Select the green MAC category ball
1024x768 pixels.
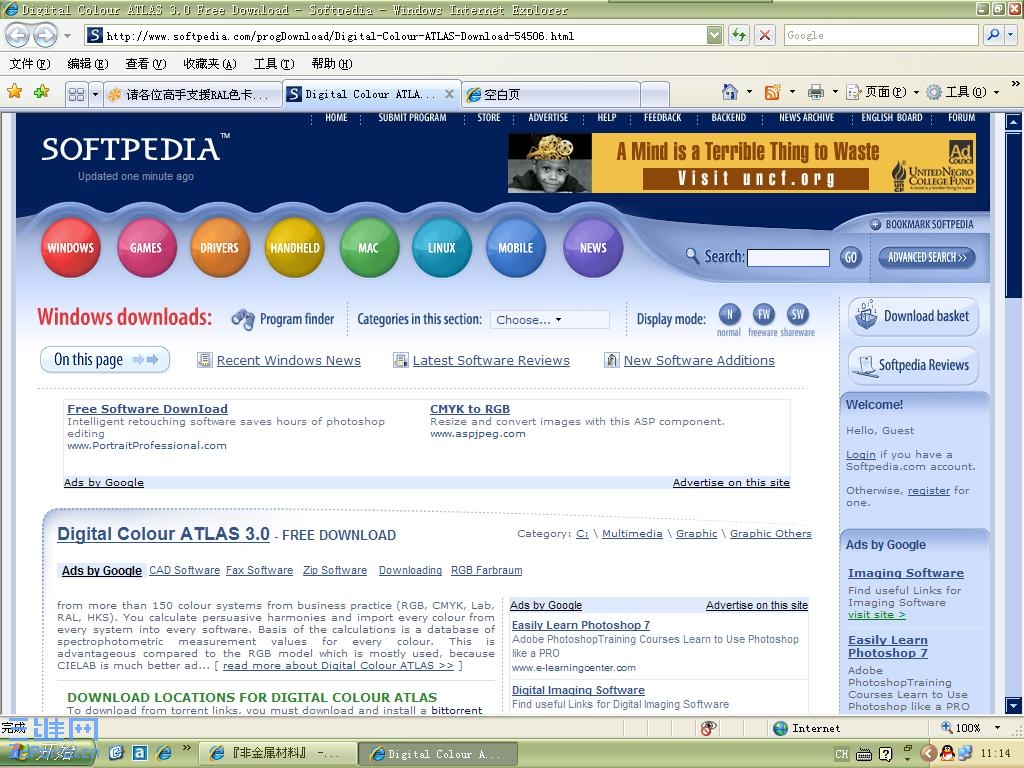point(368,248)
